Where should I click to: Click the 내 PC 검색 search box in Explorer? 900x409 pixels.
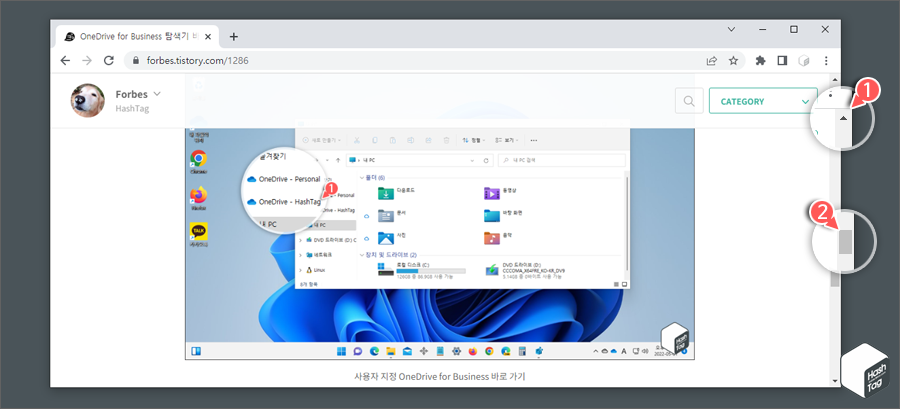tap(561, 161)
